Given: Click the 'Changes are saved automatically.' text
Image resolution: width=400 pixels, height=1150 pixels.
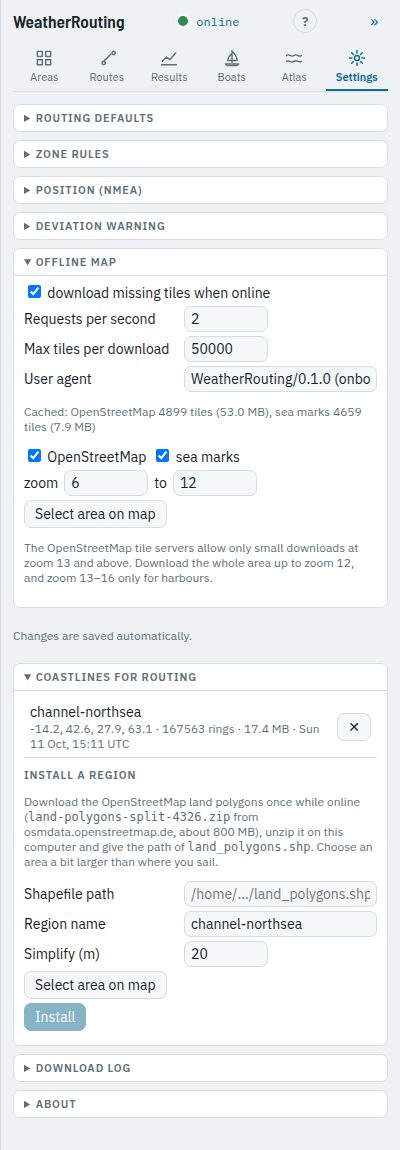Looking at the screenshot, I should [x=103, y=636].
